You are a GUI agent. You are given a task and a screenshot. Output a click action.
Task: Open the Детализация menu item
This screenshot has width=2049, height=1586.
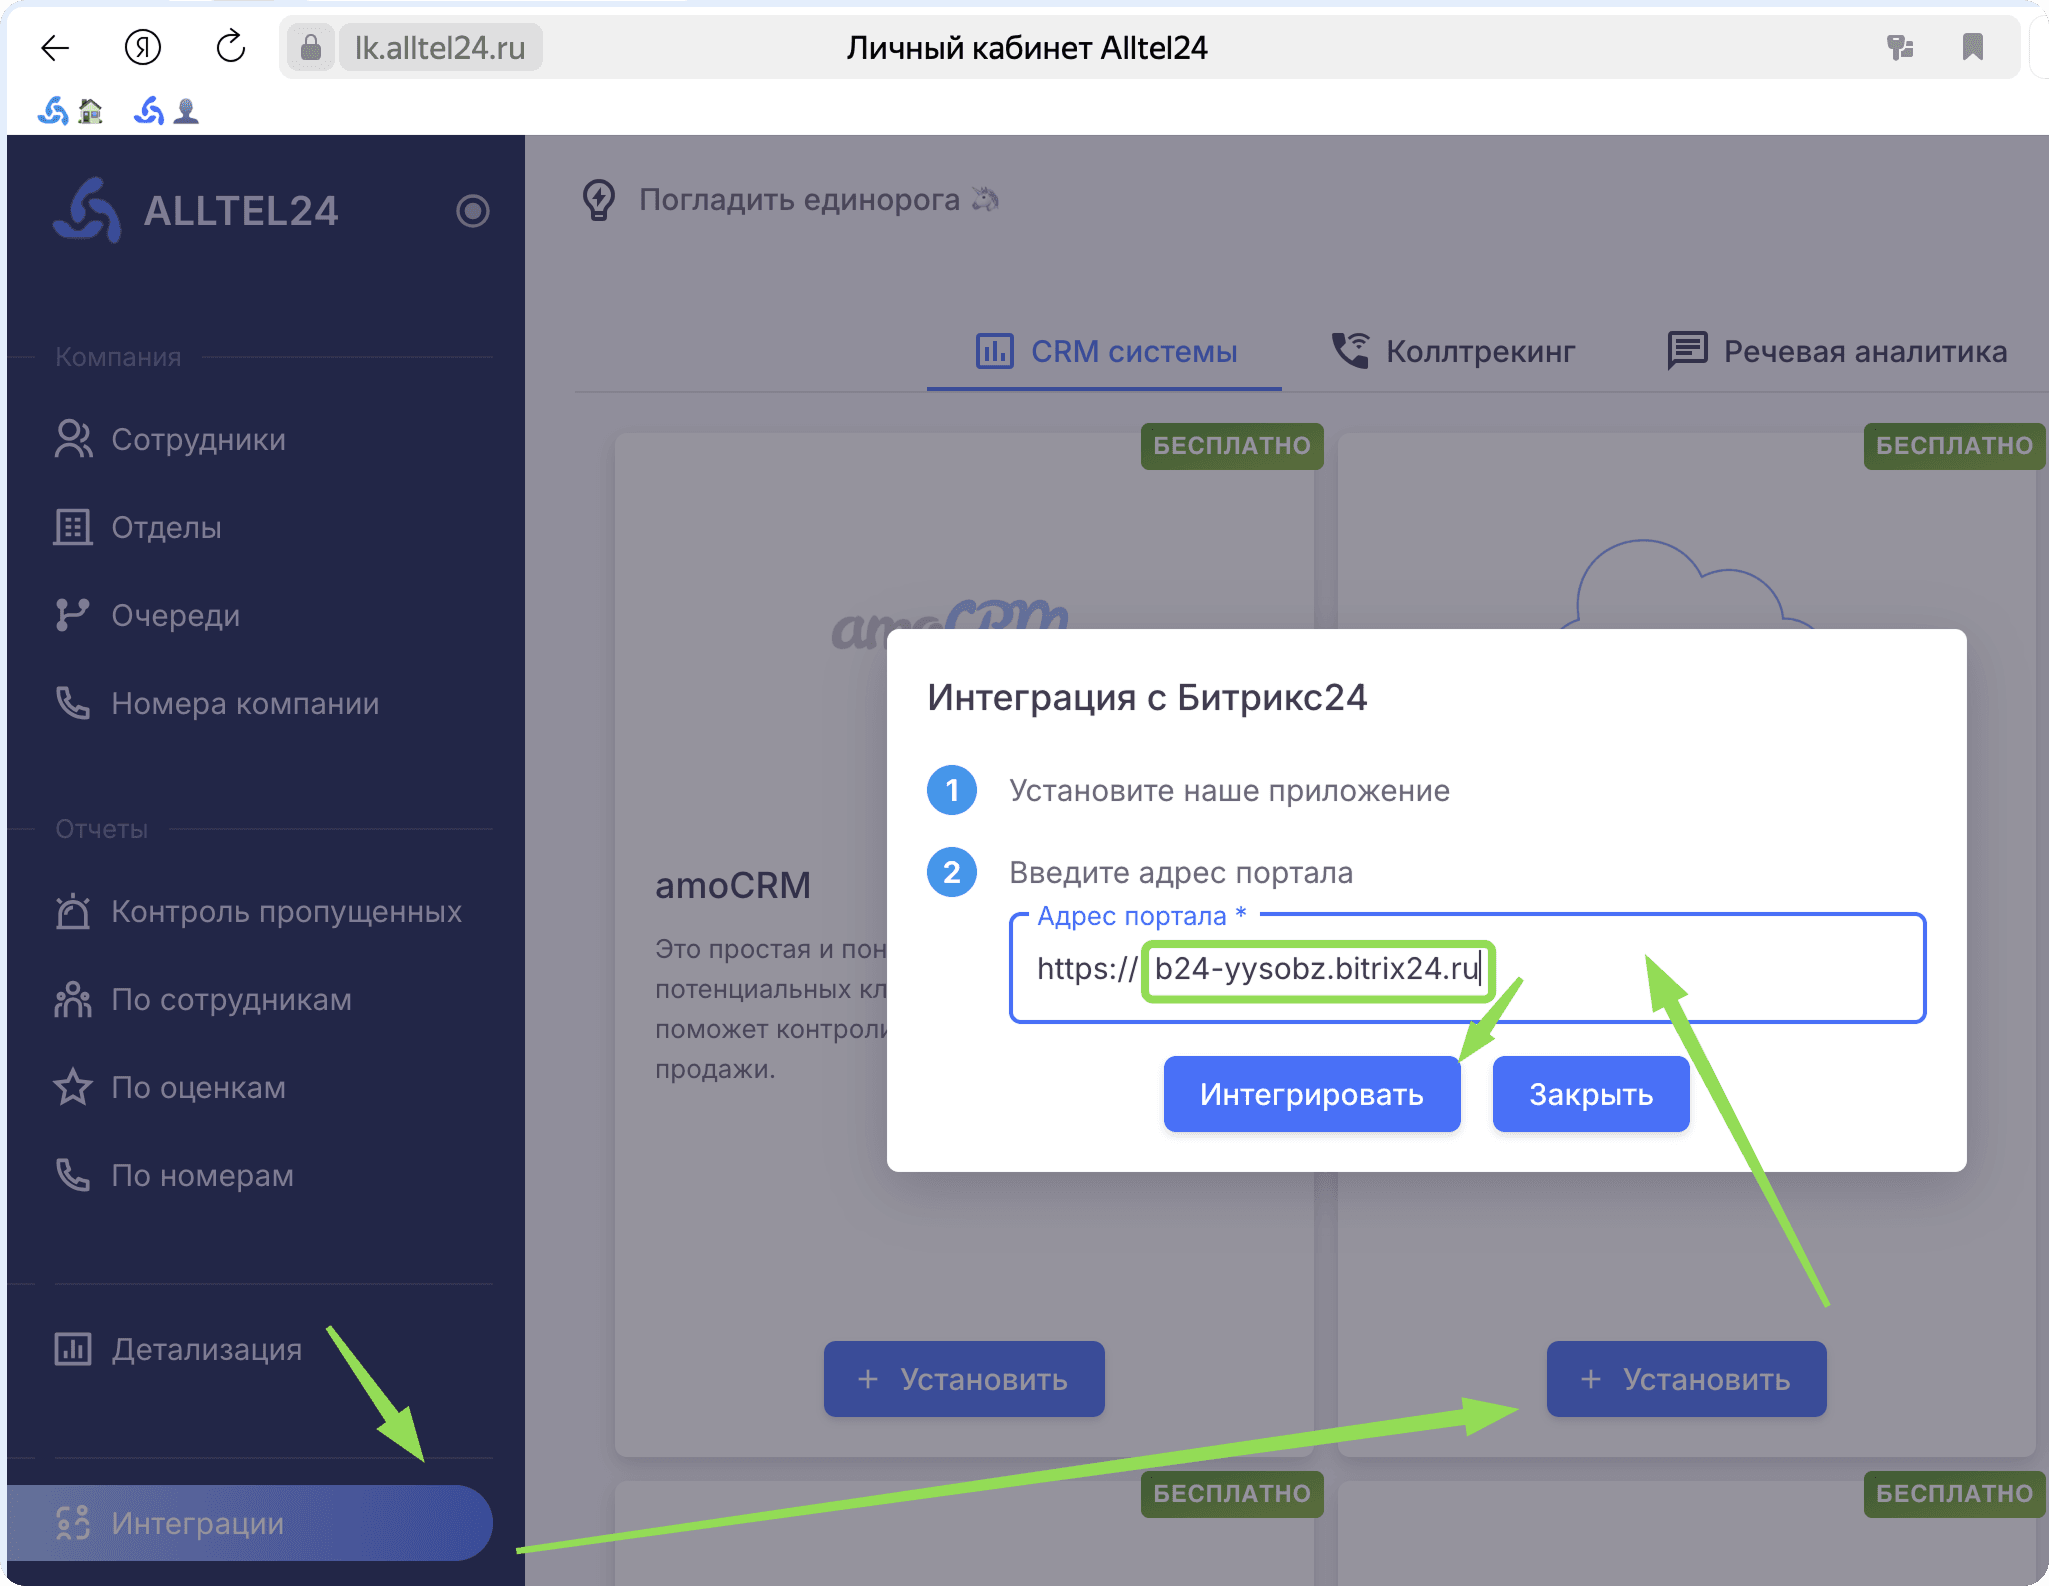pyautogui.click(x=207, y=1349)
